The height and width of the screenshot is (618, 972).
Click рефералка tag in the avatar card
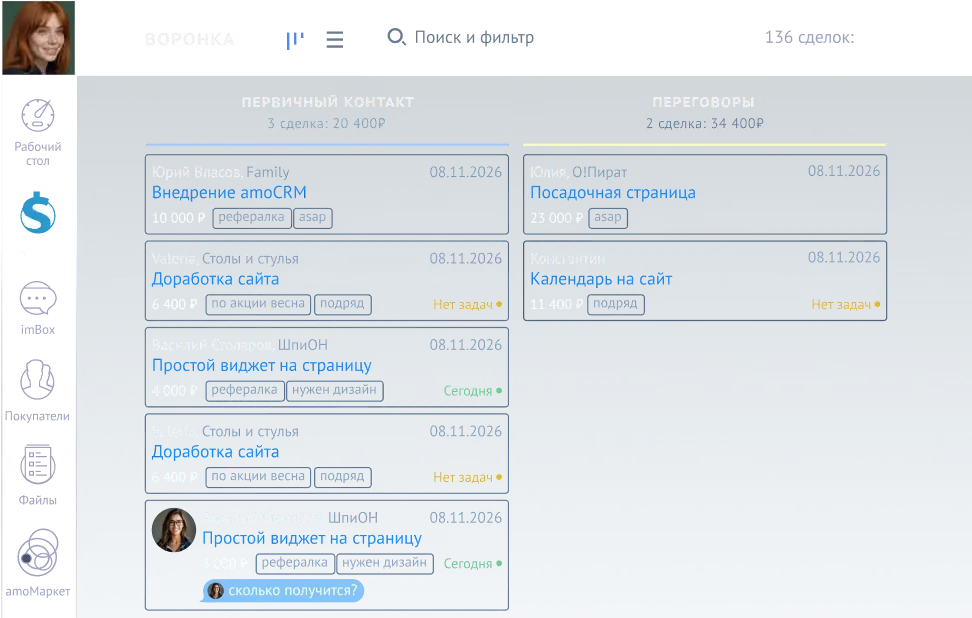(294, 563)
